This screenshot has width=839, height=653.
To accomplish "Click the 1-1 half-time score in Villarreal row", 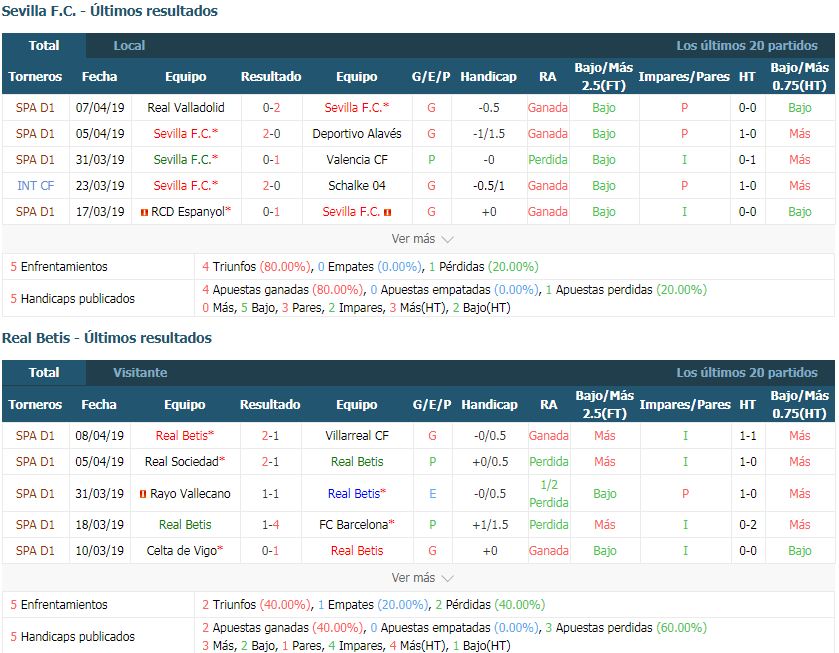I will pyautogui.click(x=748, y=436).
